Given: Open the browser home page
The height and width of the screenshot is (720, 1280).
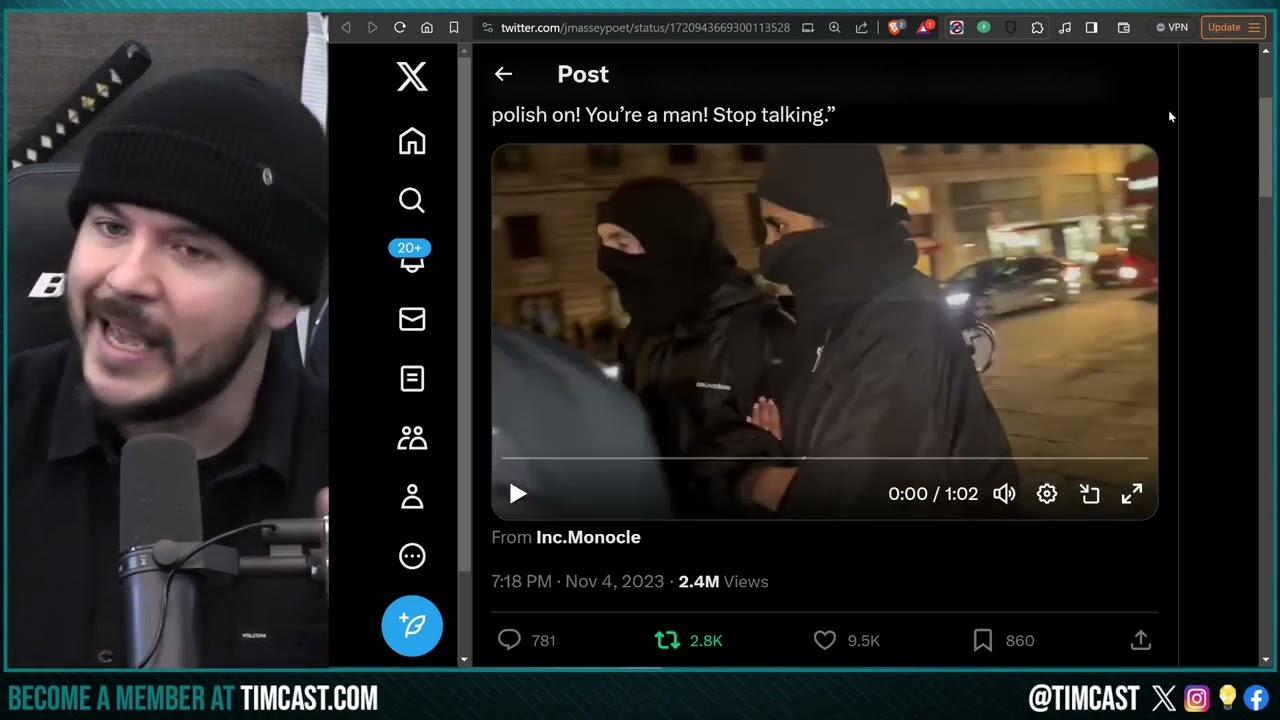Looking at the screenshot, I should (x=427, y=28).
